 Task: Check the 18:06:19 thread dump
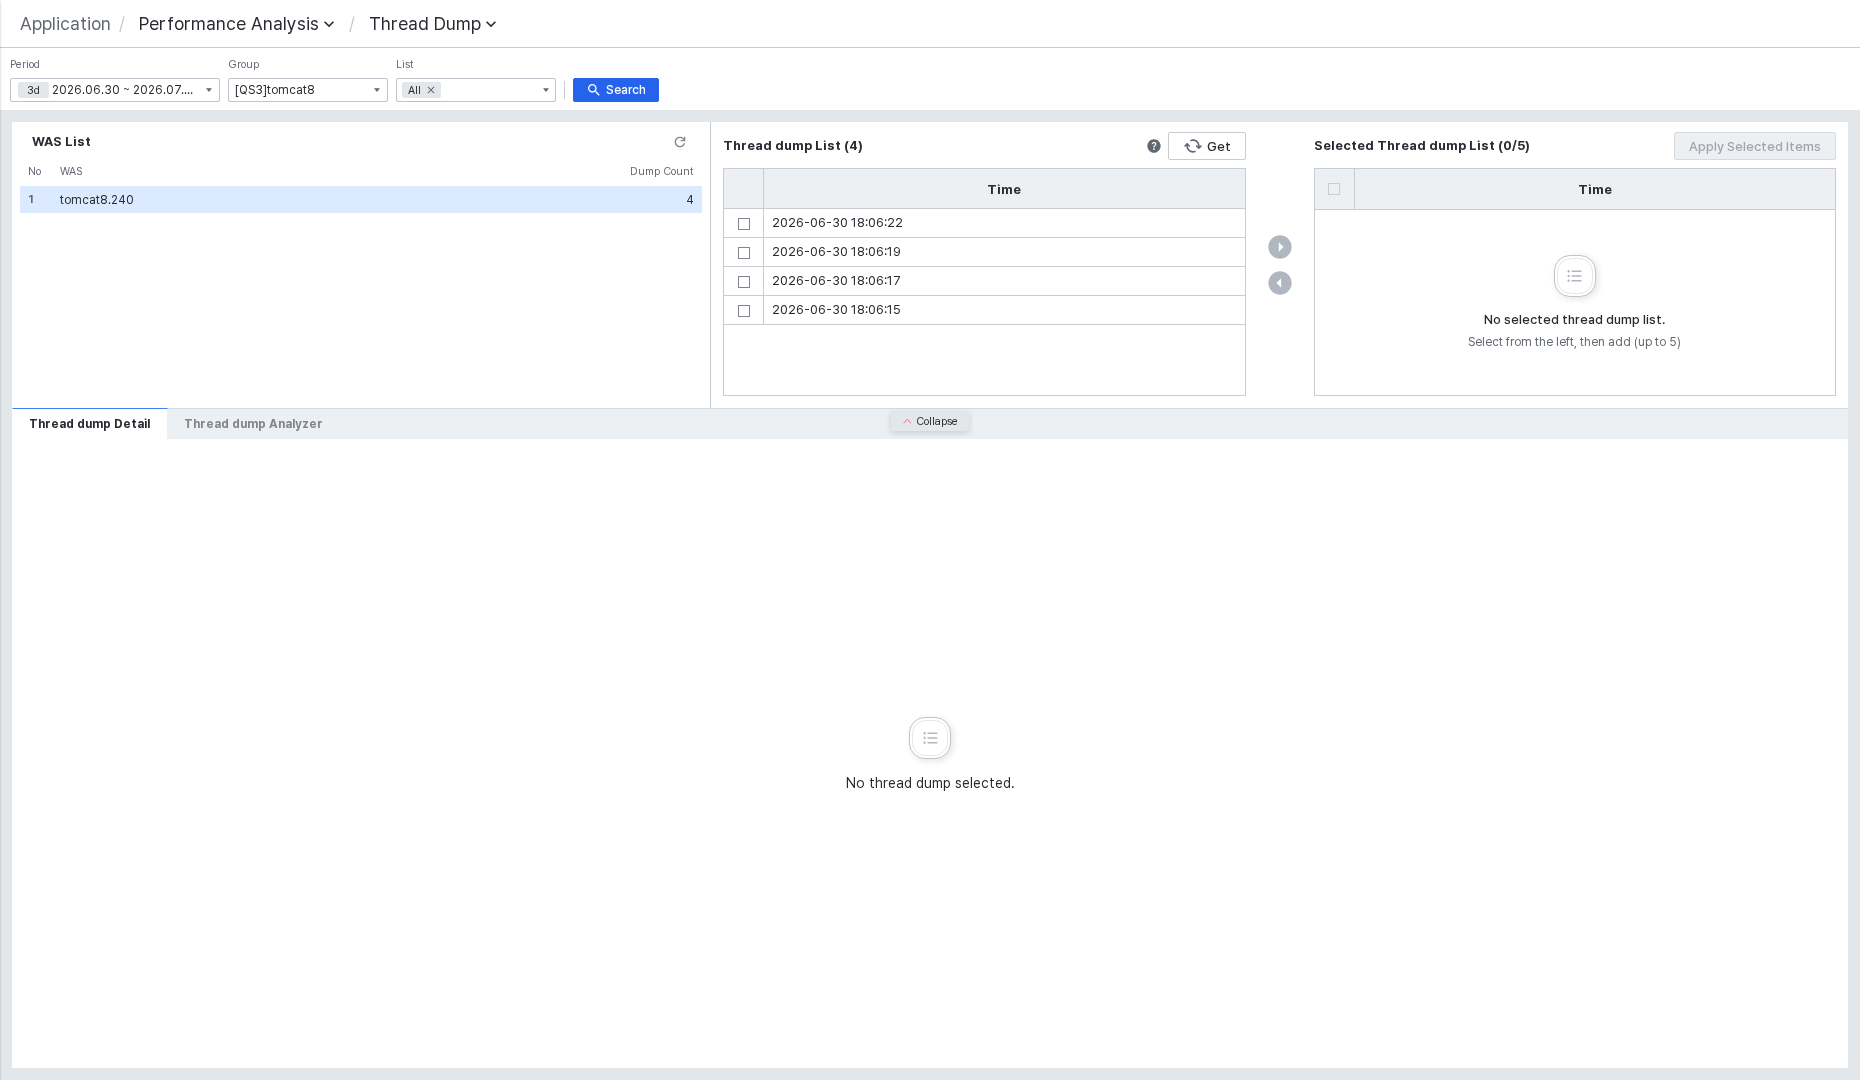(744, 253)
